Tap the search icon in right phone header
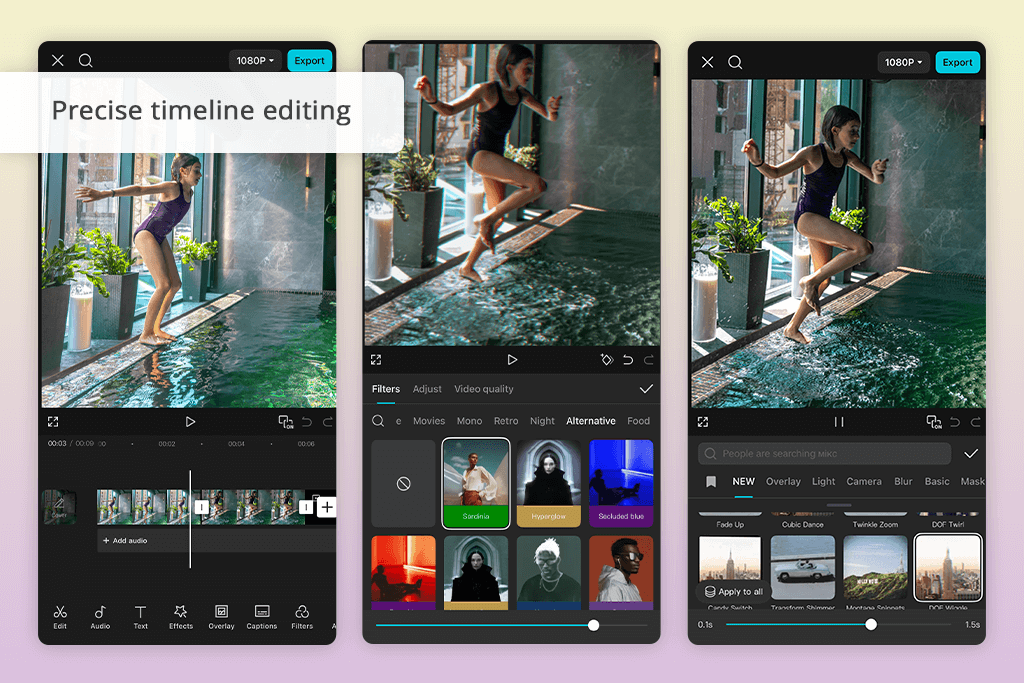 [735, 62]
